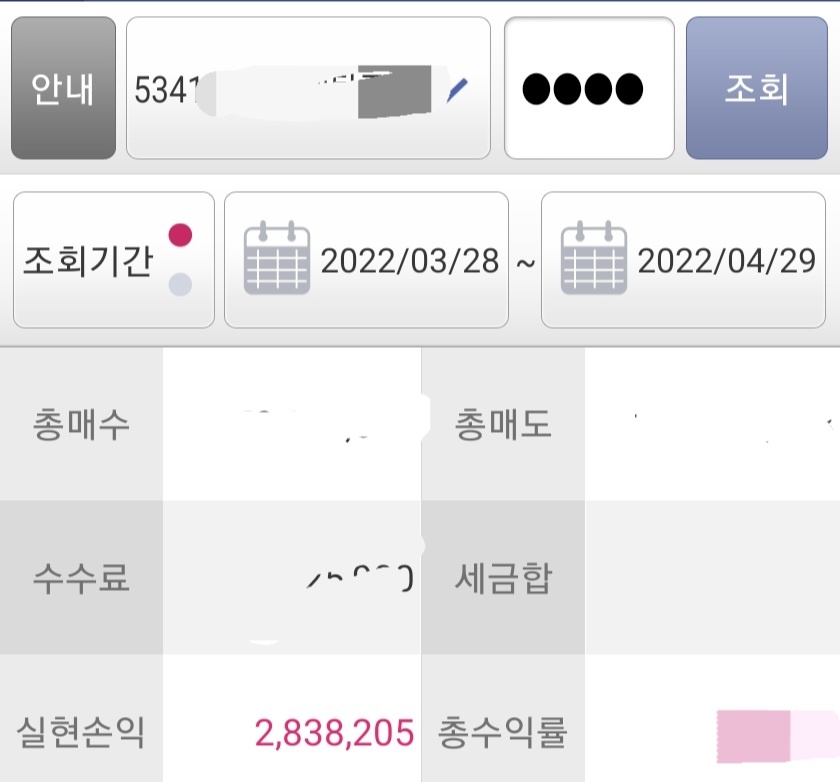Select the grey dot in 조회기간
Screen dimensions: 840x782
click(x=180, y=284)
